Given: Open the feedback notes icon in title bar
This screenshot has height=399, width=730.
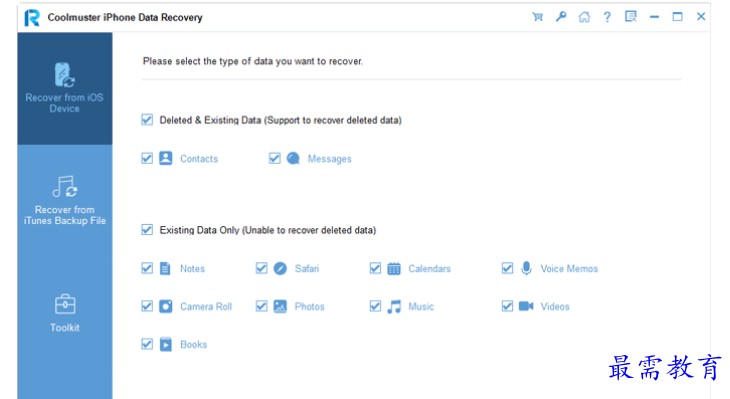Looking at the screenshot, I should [630, 17].
